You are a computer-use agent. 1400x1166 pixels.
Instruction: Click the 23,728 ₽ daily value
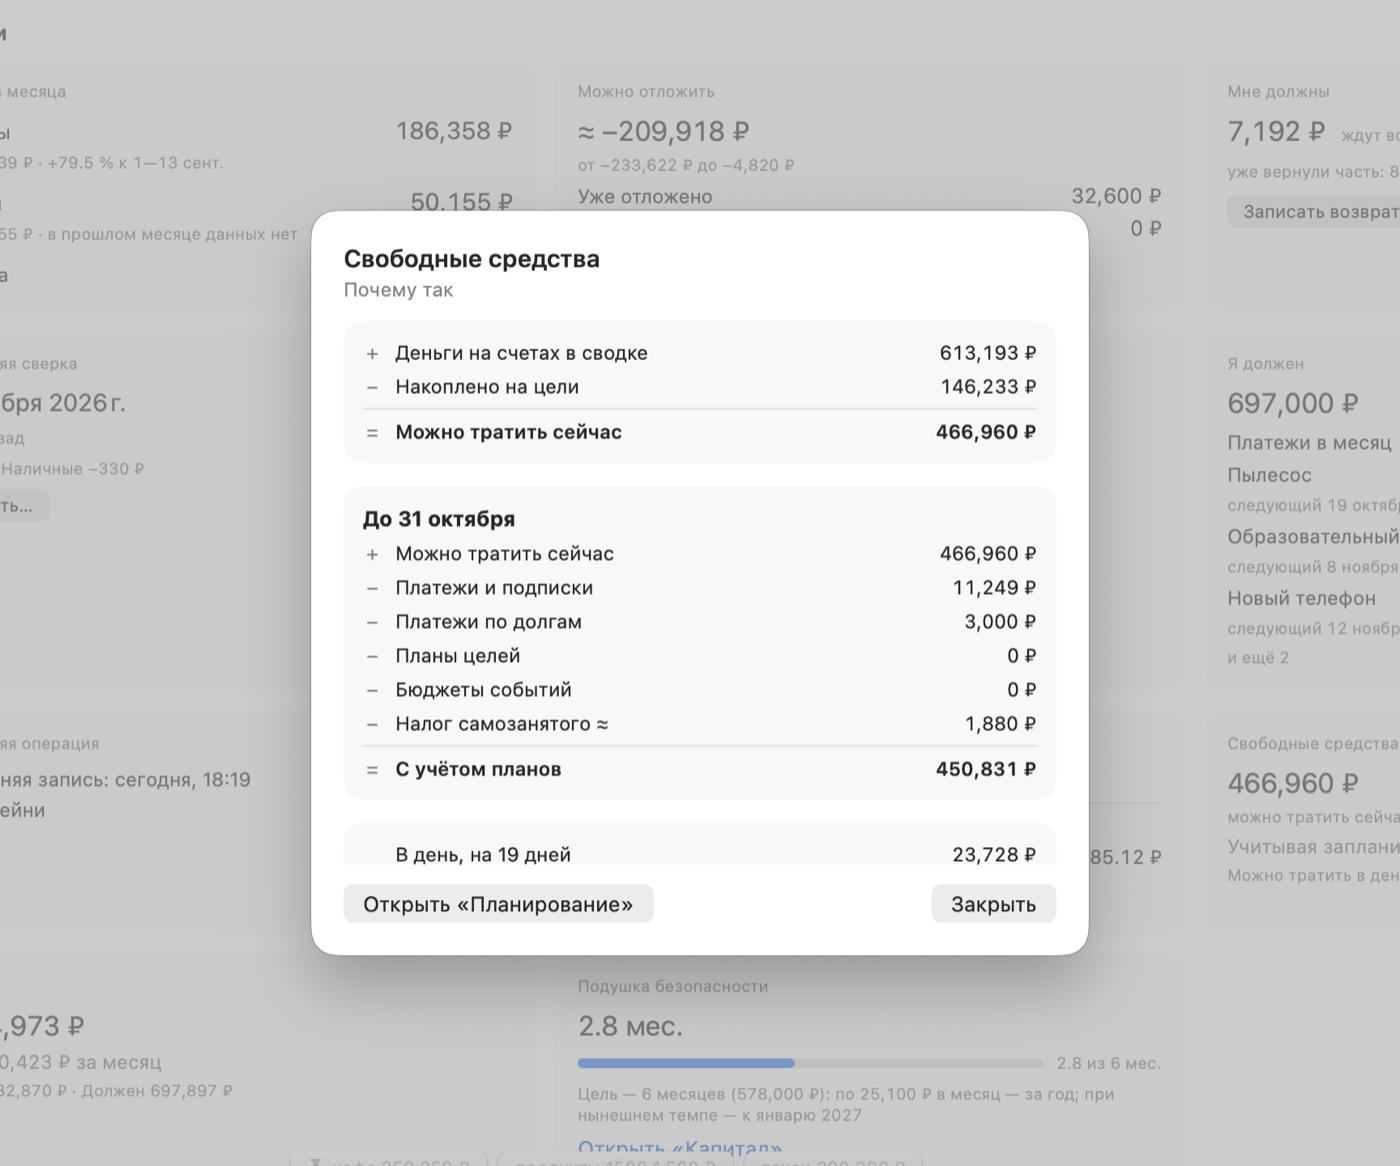[994, 854]
